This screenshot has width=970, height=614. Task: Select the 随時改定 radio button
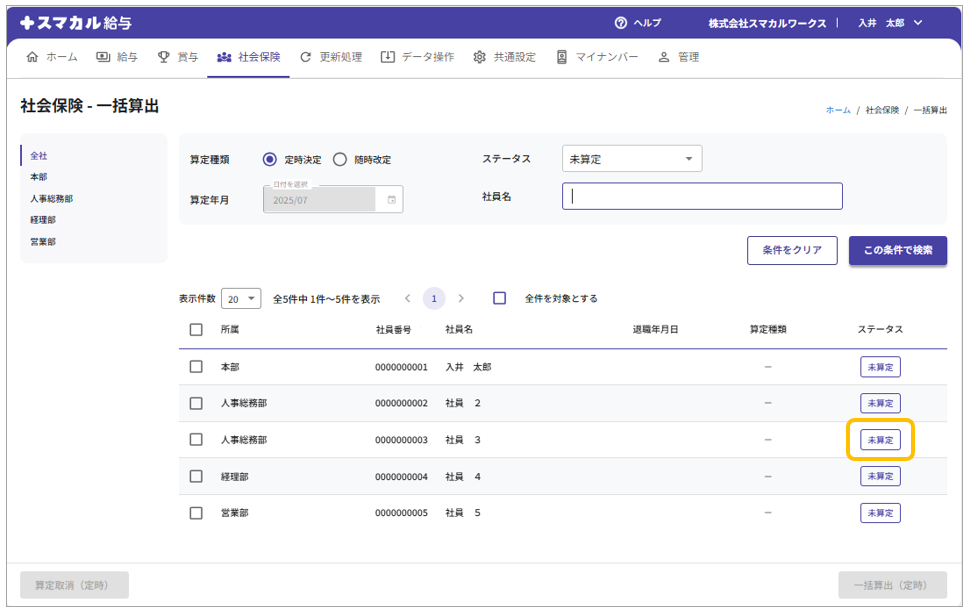pyautogui.click(x=340, y=159)
